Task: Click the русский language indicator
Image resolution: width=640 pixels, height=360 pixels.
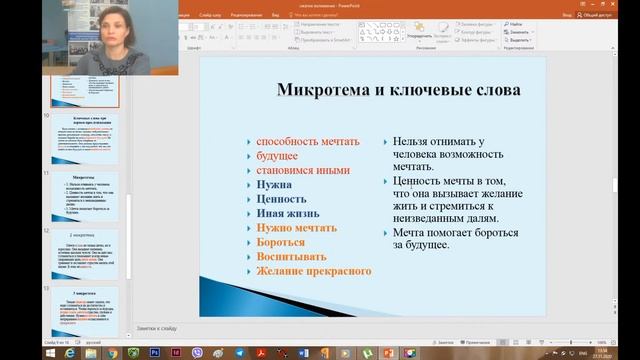Action: (93, 342)
